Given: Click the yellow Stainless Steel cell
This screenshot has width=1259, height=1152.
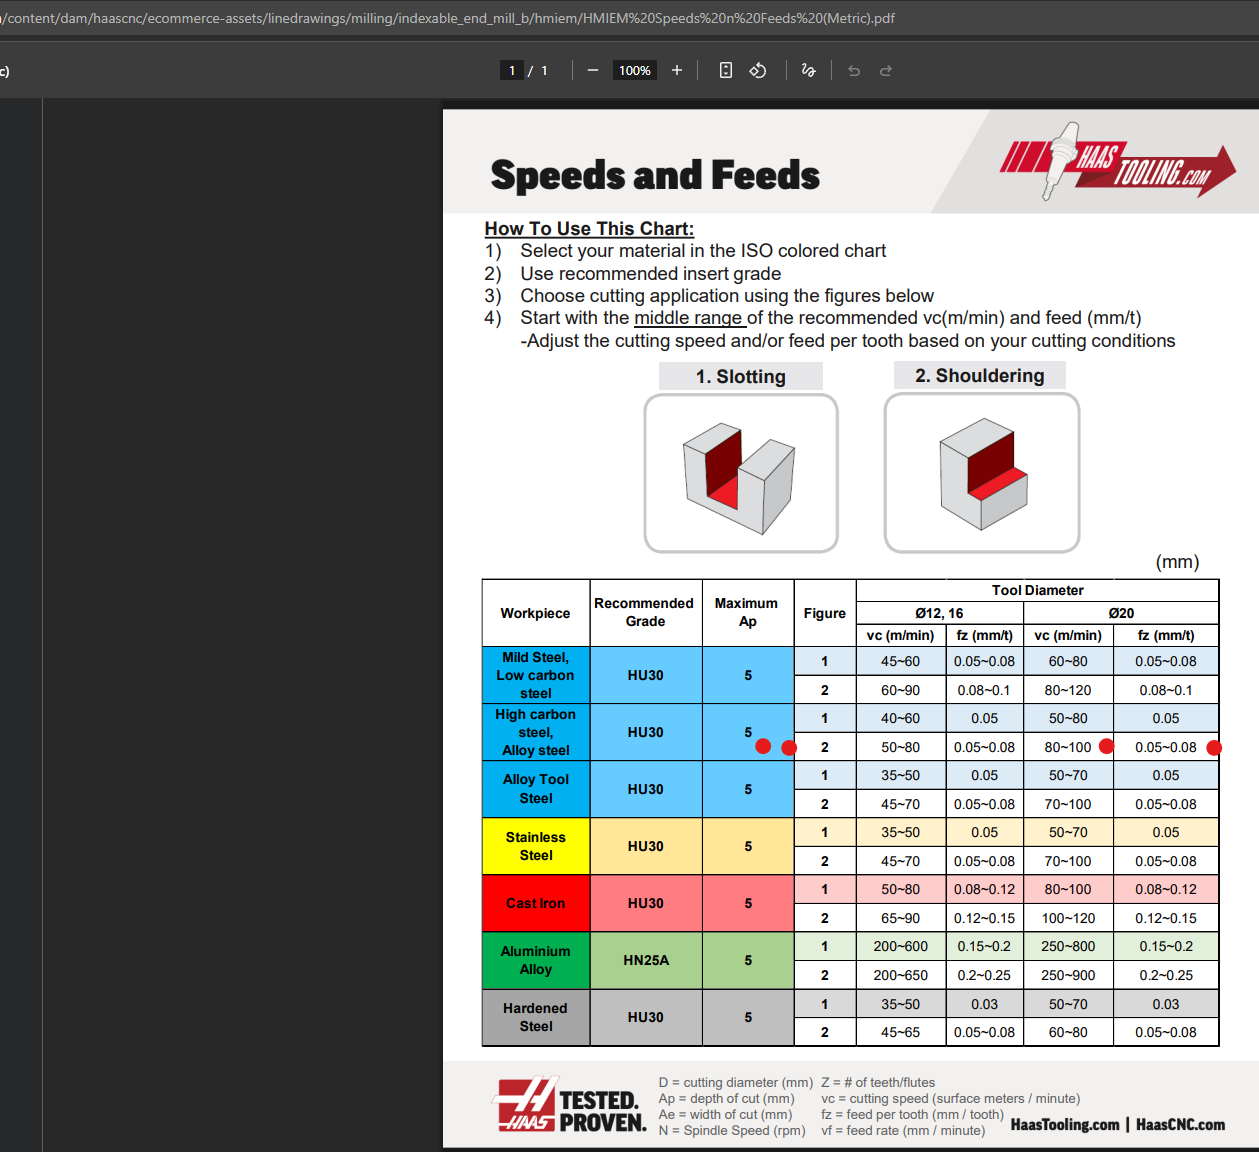Looking at the screenshot, I should point(536,846).
